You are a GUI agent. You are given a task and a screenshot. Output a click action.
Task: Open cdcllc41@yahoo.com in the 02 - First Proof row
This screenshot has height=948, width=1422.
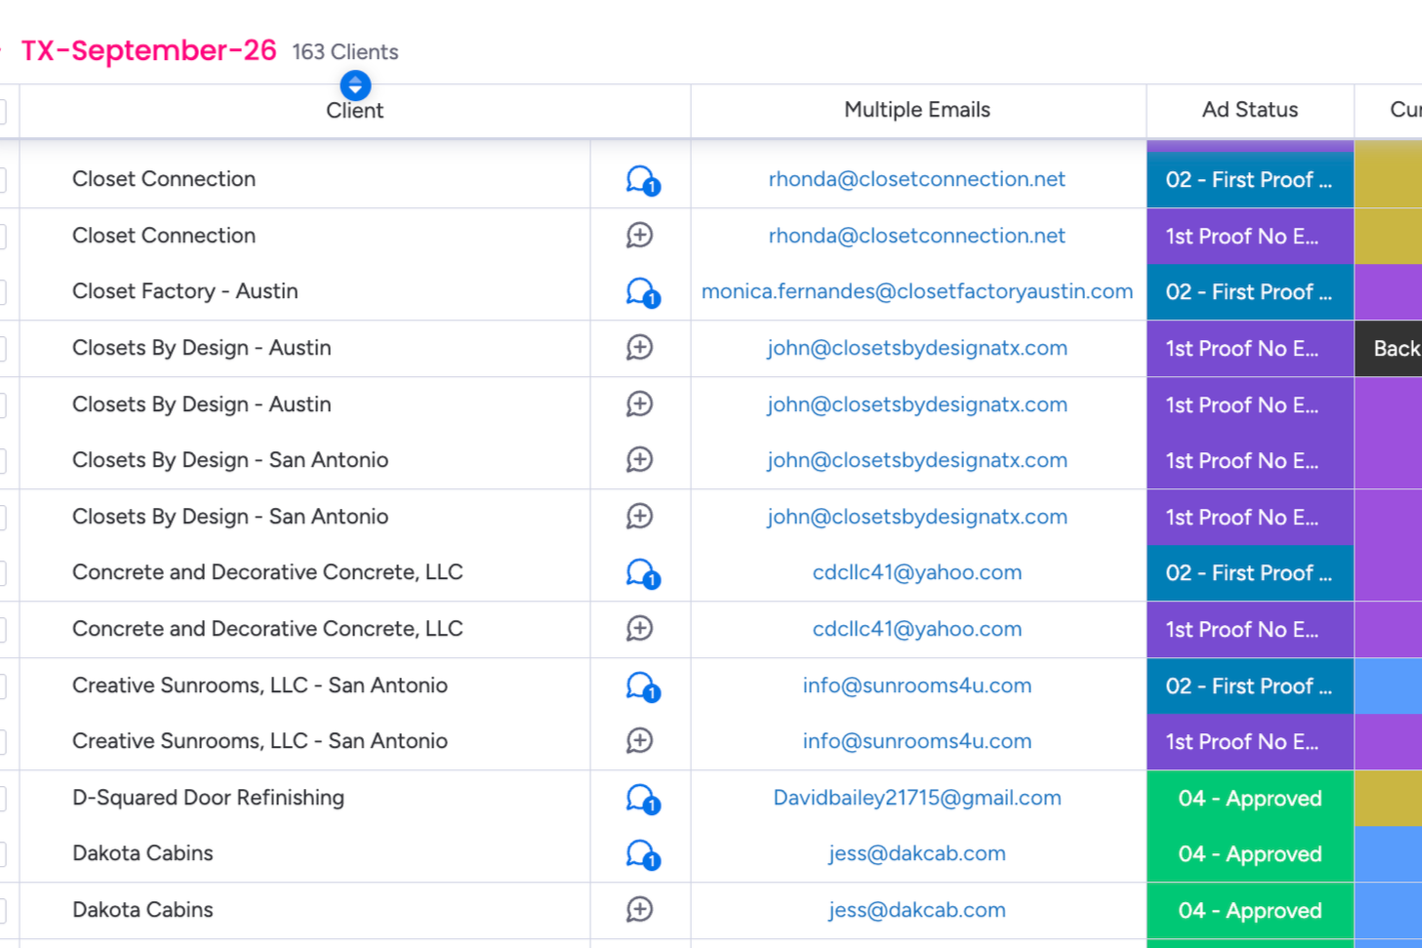click(x=917, y=572)
